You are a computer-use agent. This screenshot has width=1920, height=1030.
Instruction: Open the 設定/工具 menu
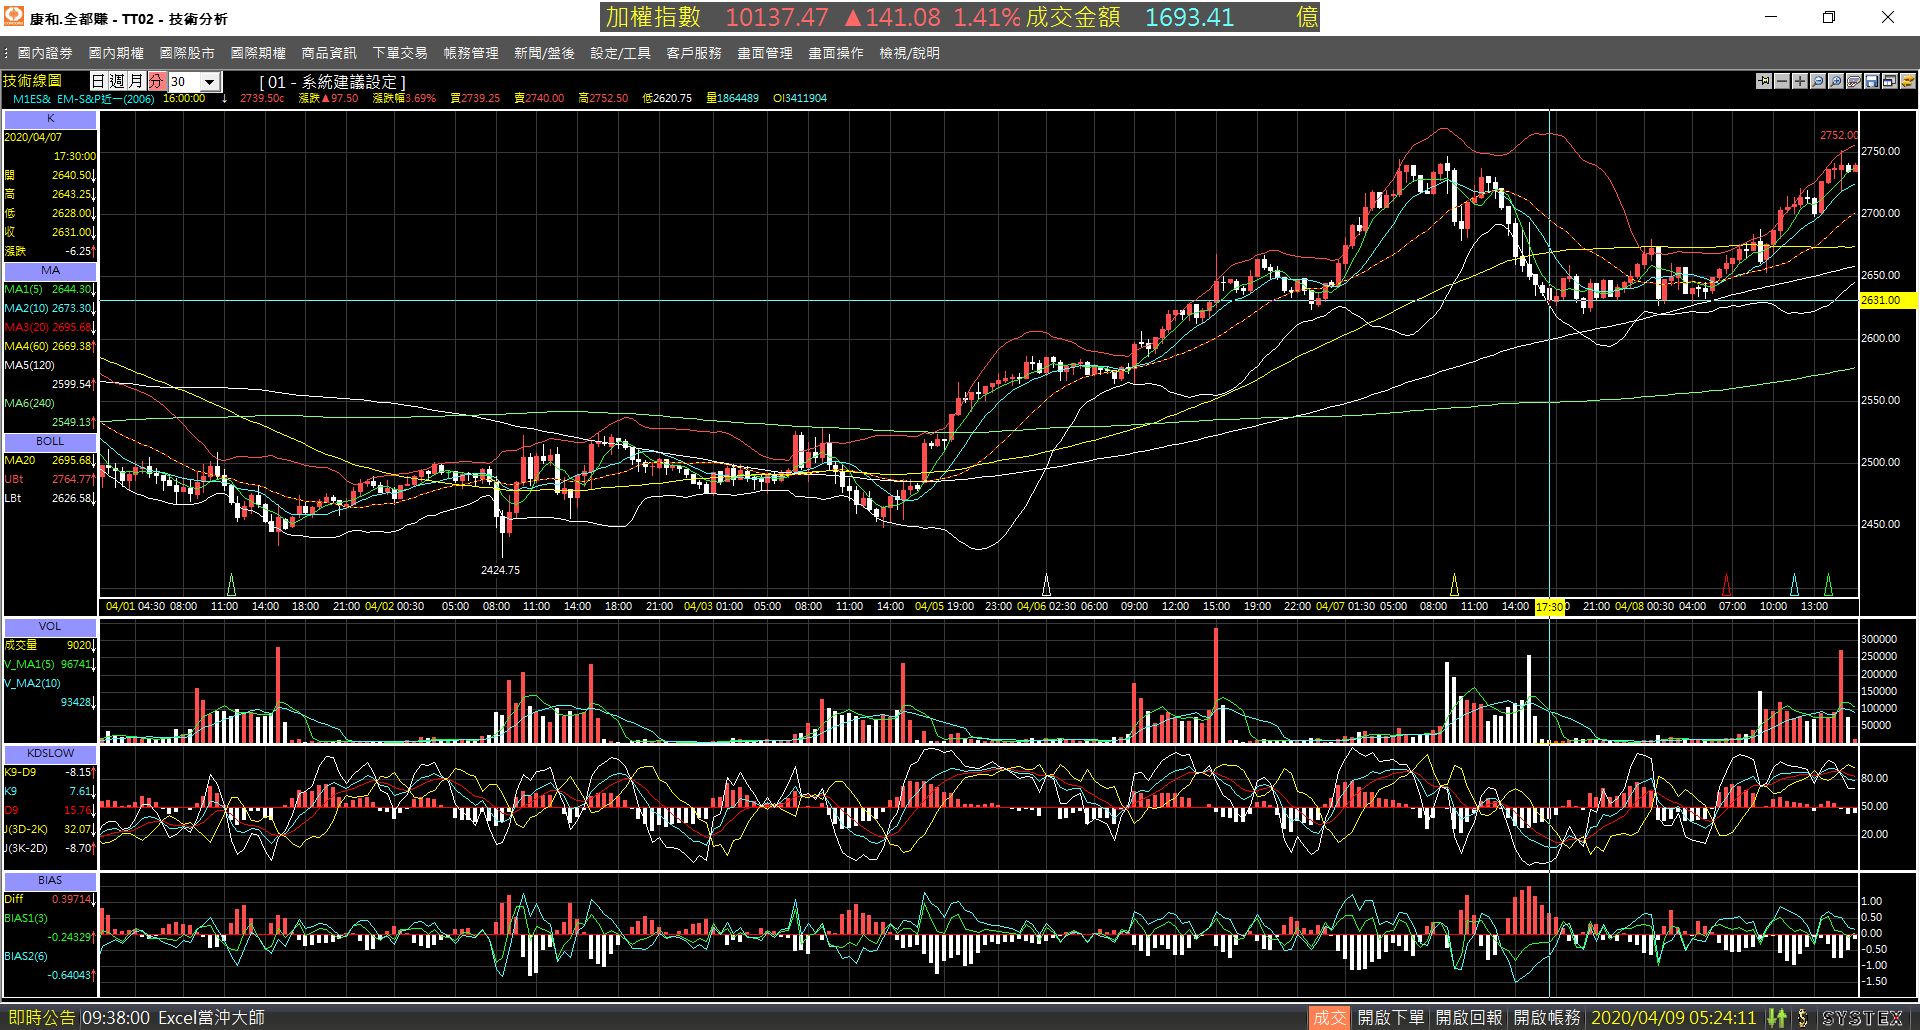620,53
